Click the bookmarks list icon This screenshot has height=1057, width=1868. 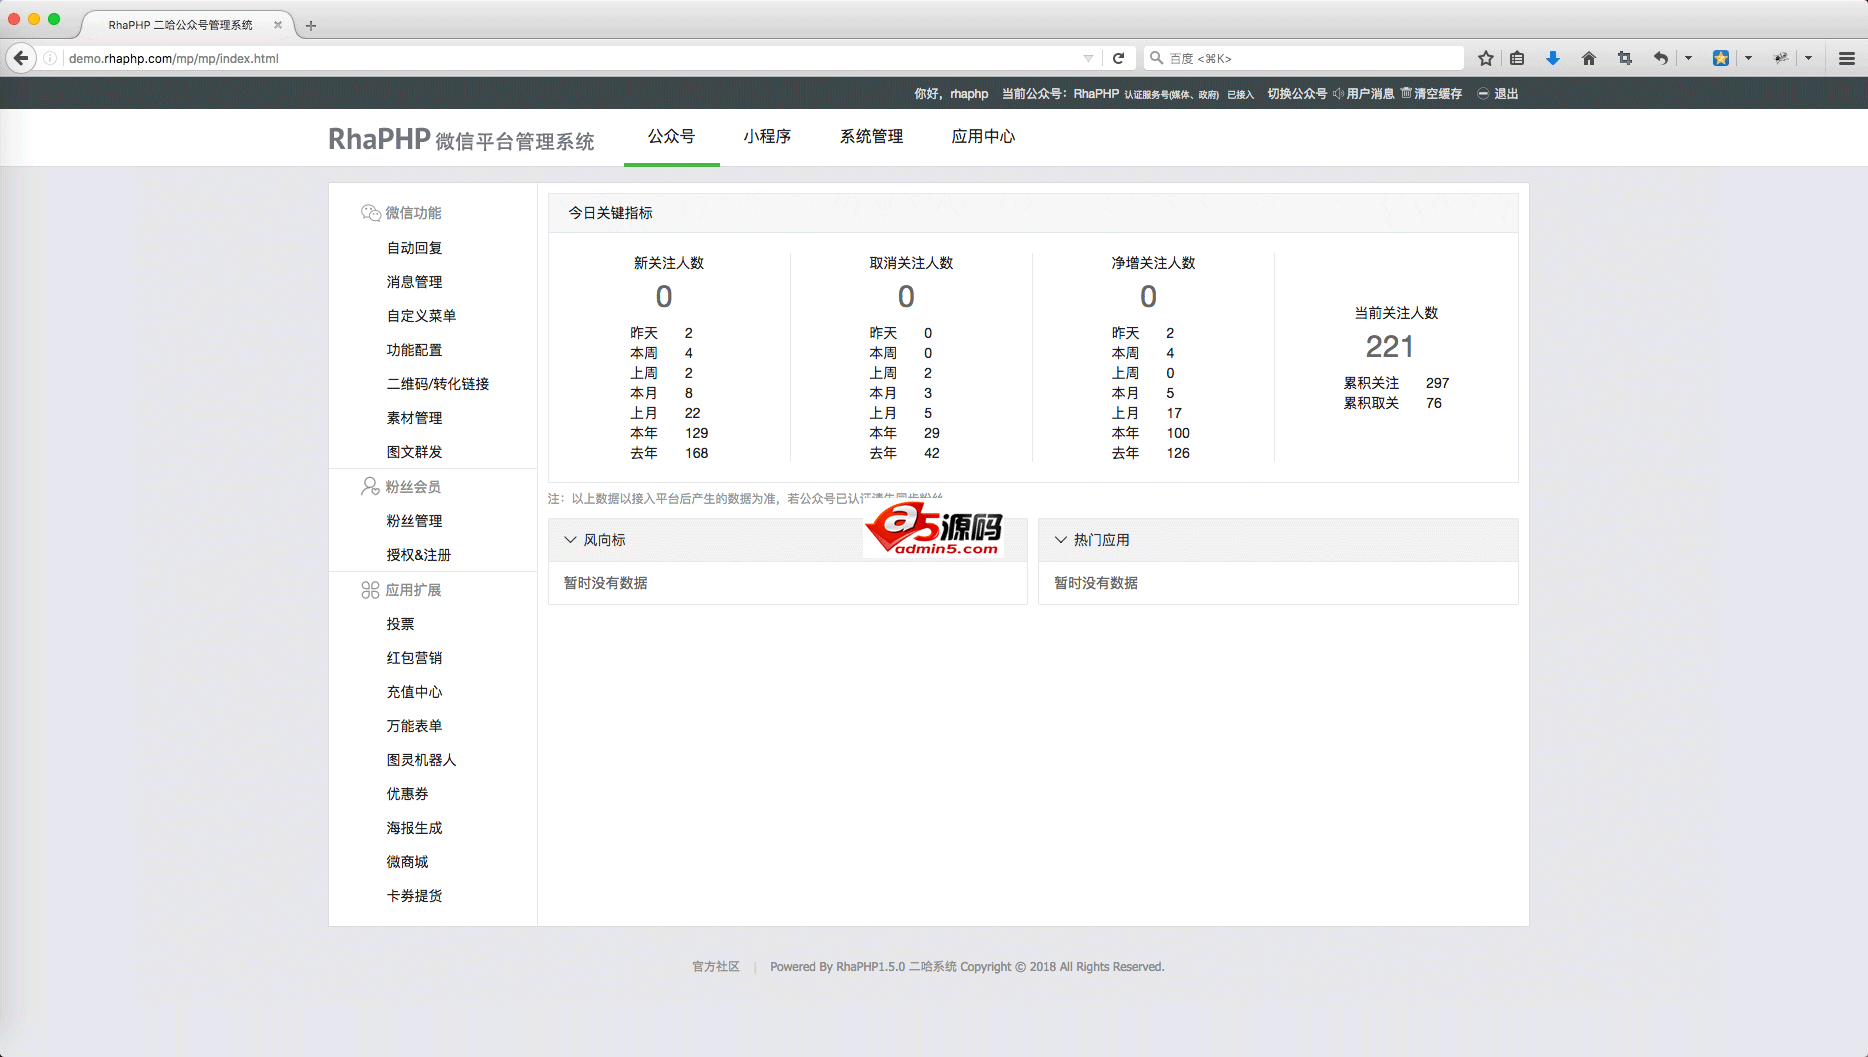point(1517,58)
